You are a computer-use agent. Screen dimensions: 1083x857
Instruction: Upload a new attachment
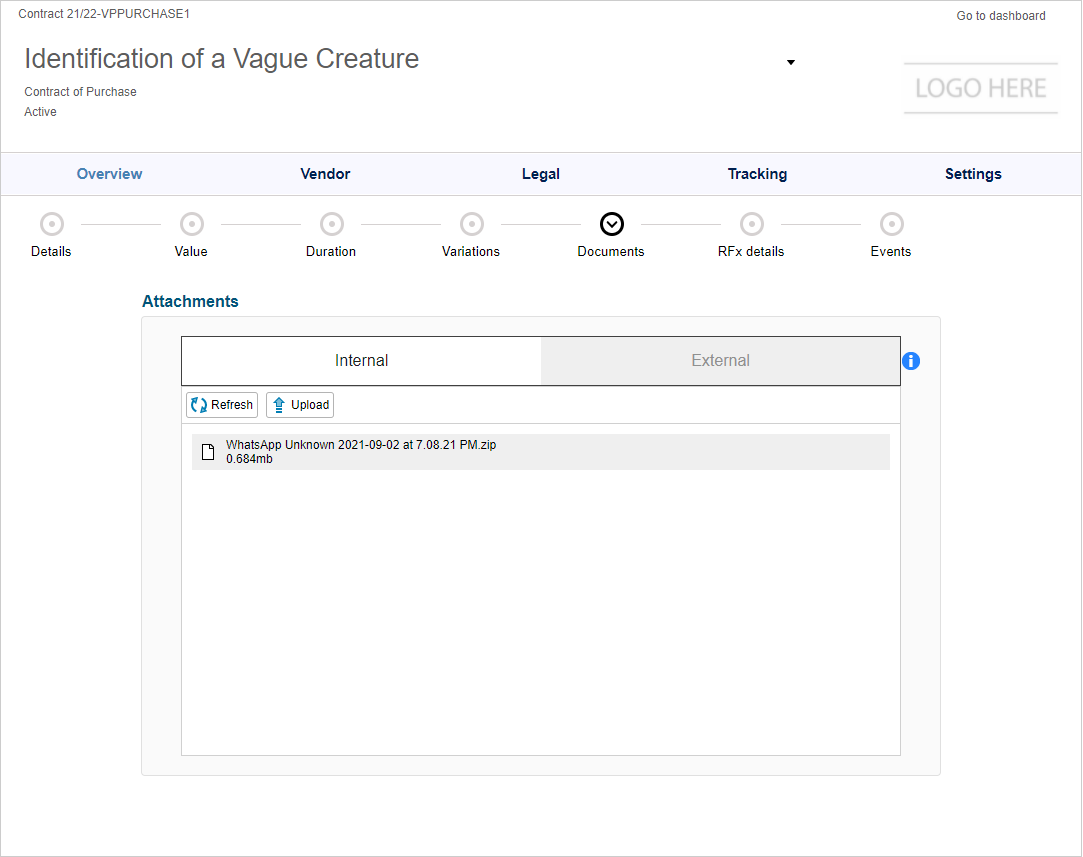click(x=300, y=405)
